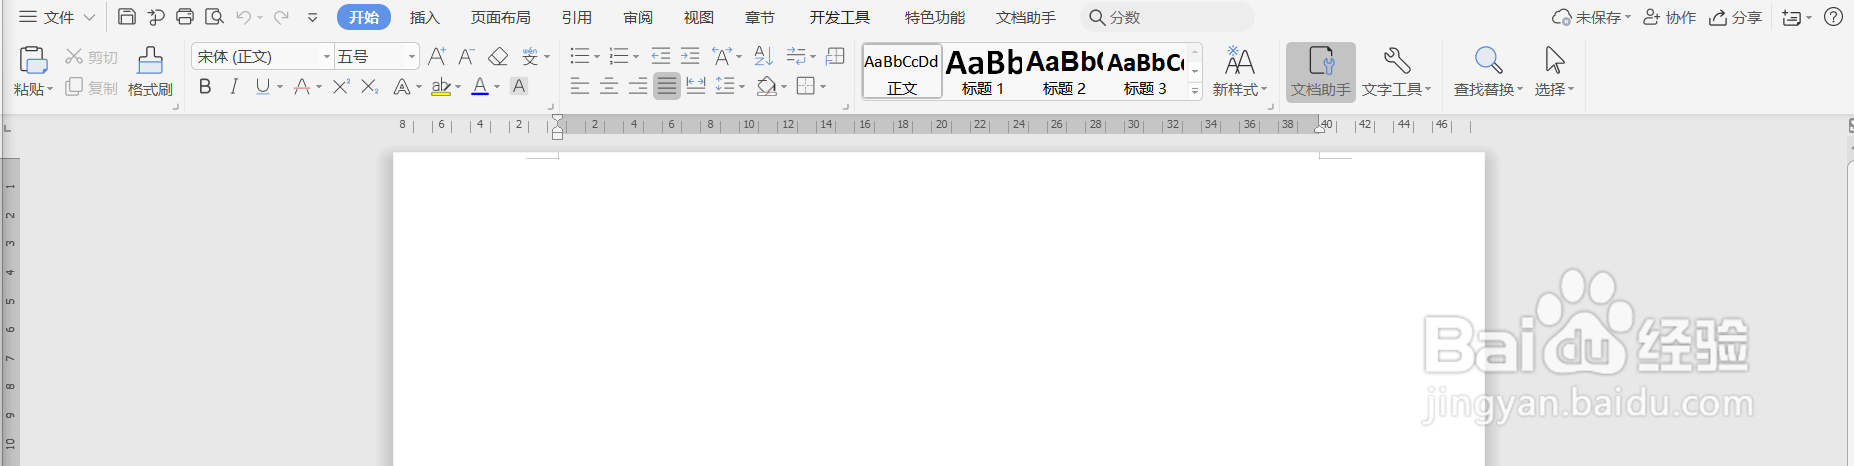Click the Share (分享) button

1736,17
